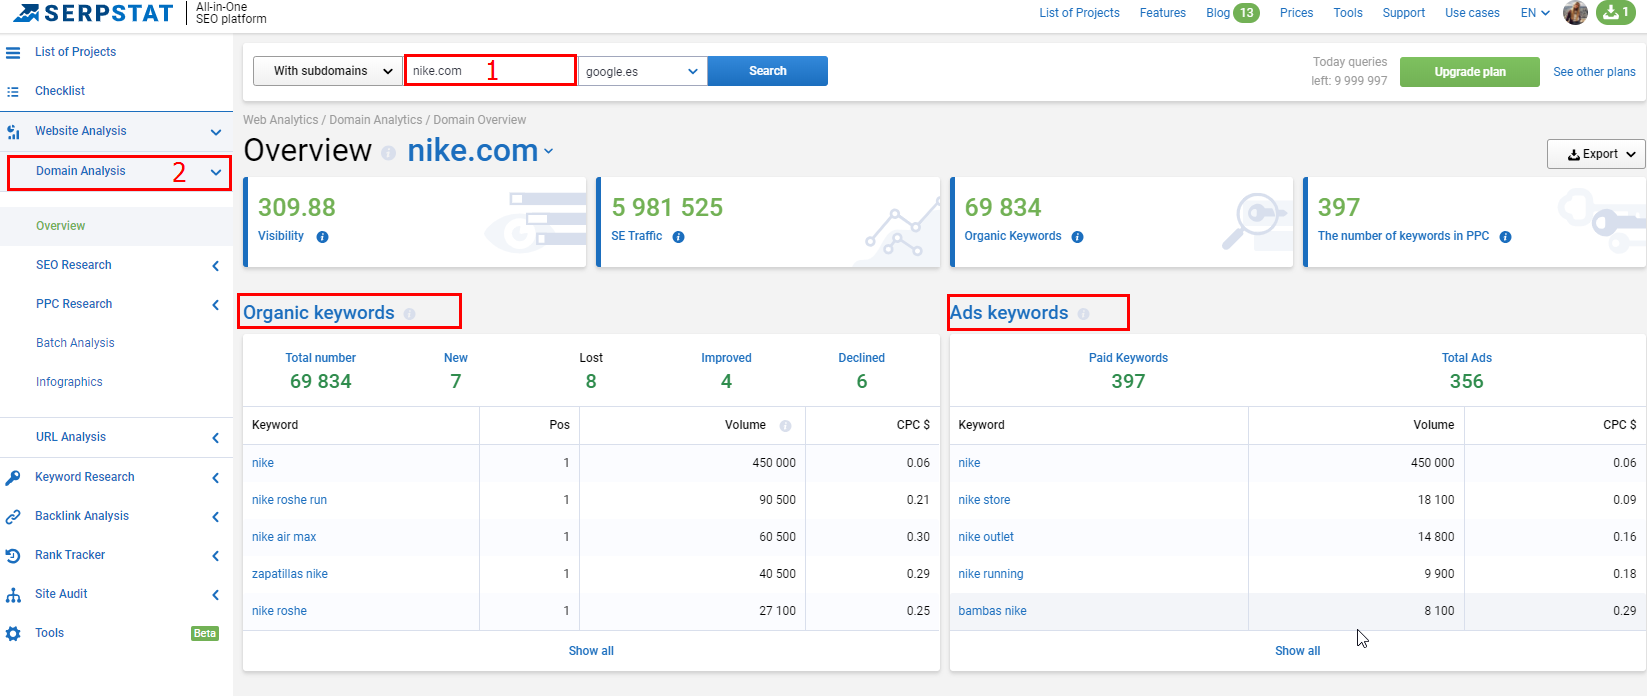The width and height of the screenshot is (1647, 696).
Task: Click the Rank Tracker history icon
Action: 13,555
